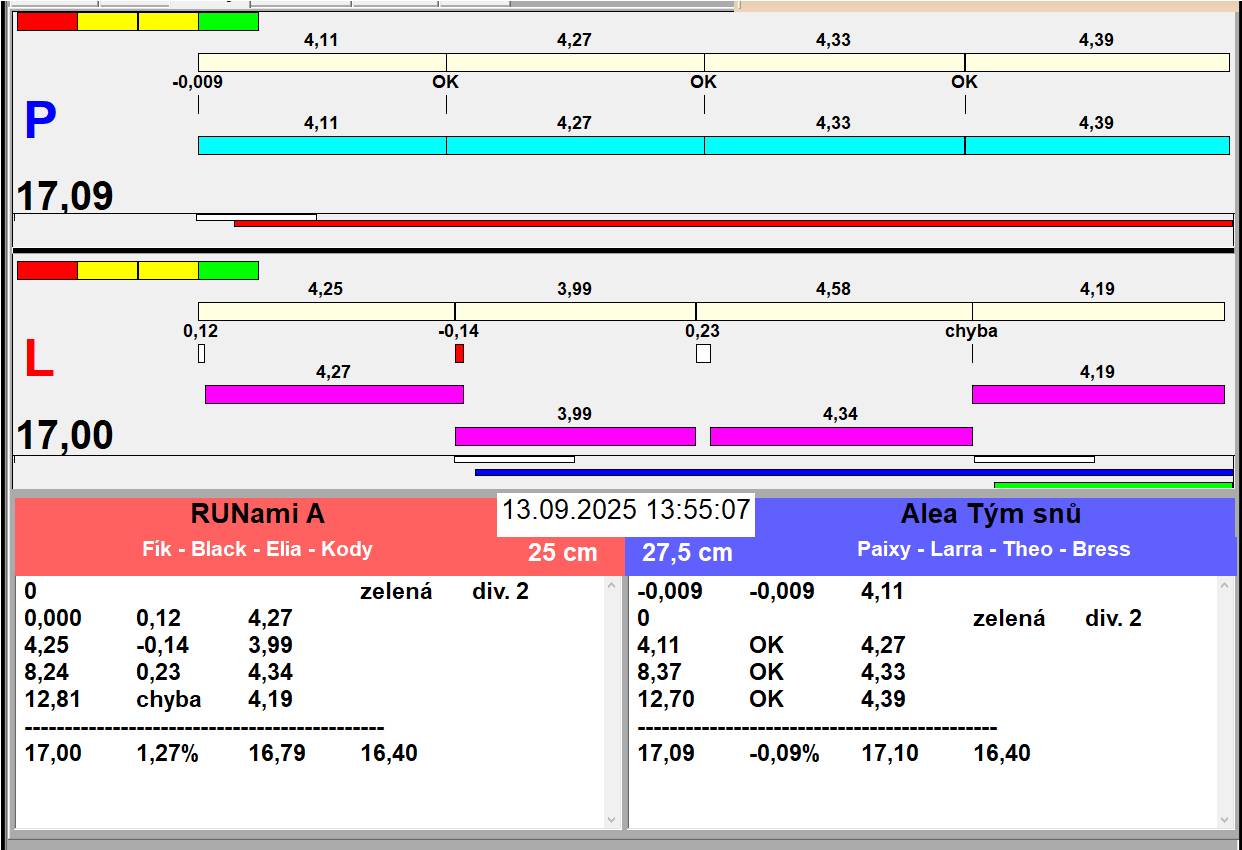The image size is (1242, 850).
Task: Click the 16,79 value in RUNami A totals
Action: tap(277, 753)
